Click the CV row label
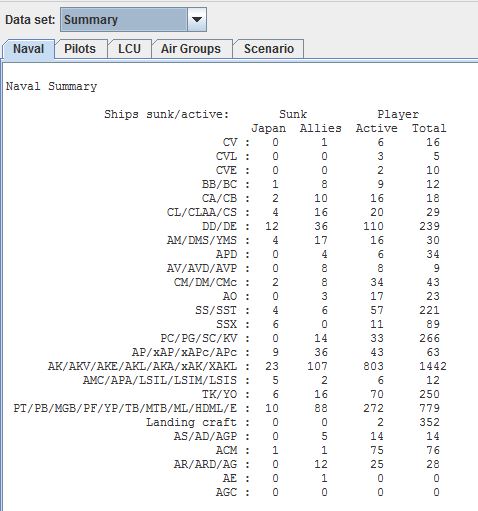This screenshot has height=511, width=478. [230, 142]
